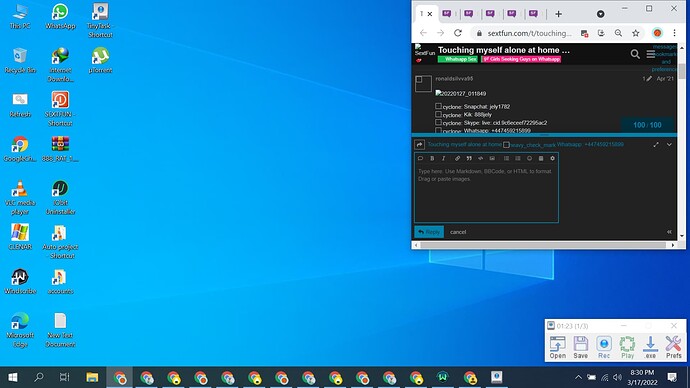Click TinyTask Open icon
This screenshot has height=388, width=690.
pos(558,347)
